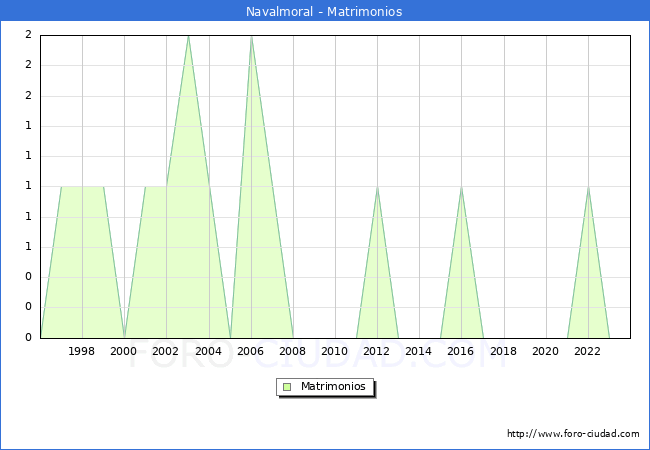
Task: Click the 2010 x-axis label
Action: coord(334,351)
